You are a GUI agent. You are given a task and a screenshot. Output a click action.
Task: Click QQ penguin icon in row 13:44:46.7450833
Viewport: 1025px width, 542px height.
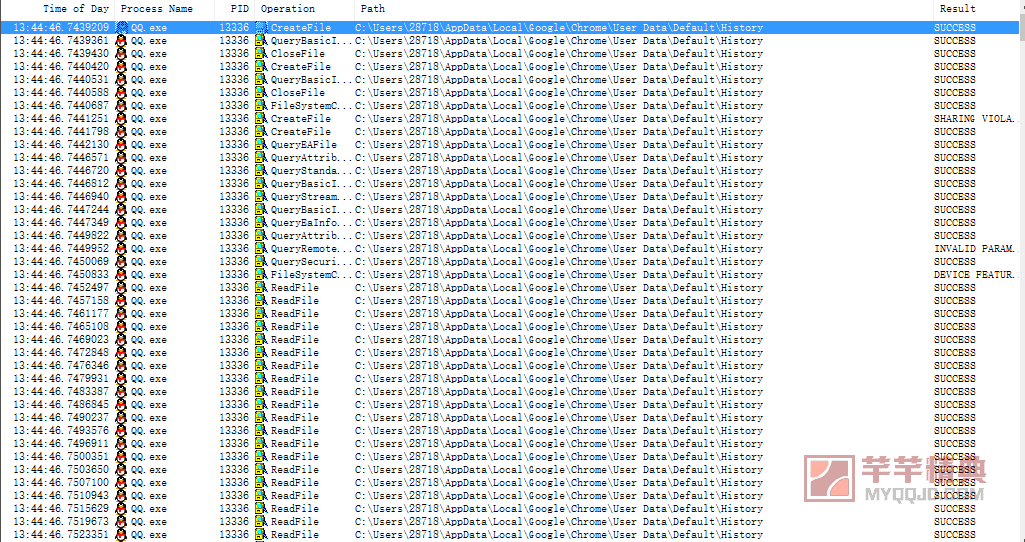[122, 275]
